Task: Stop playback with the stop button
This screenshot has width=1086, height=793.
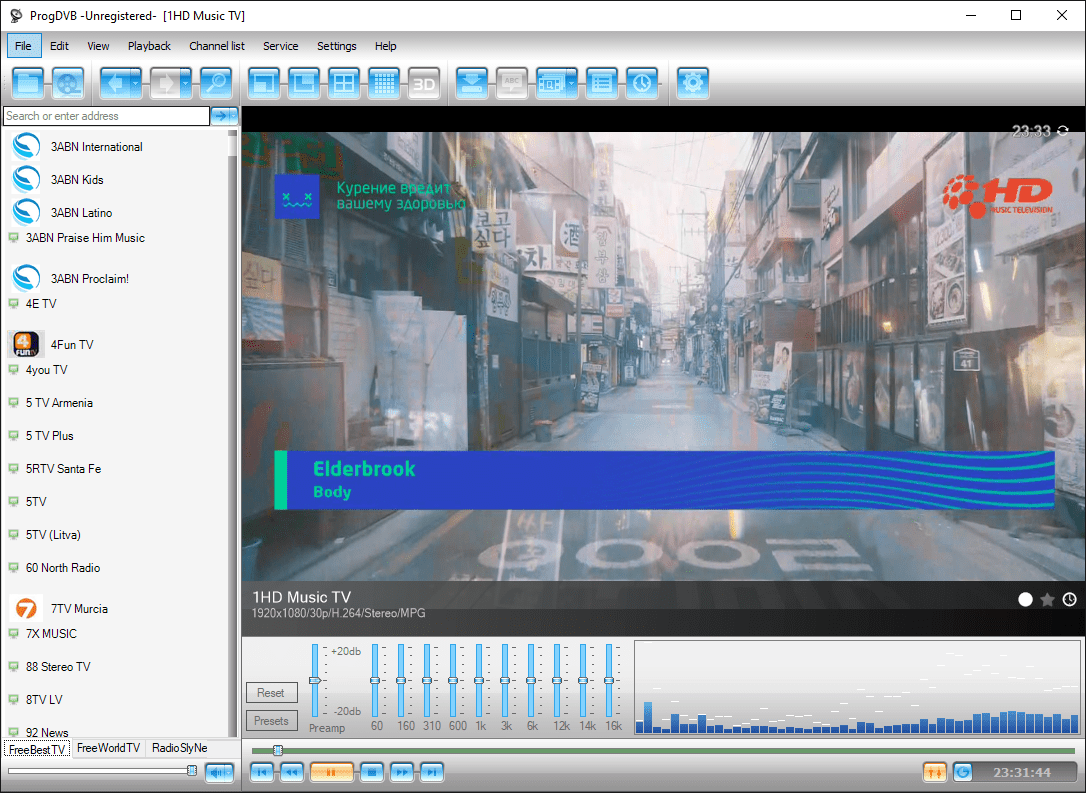Action: [x=373, y=772]
